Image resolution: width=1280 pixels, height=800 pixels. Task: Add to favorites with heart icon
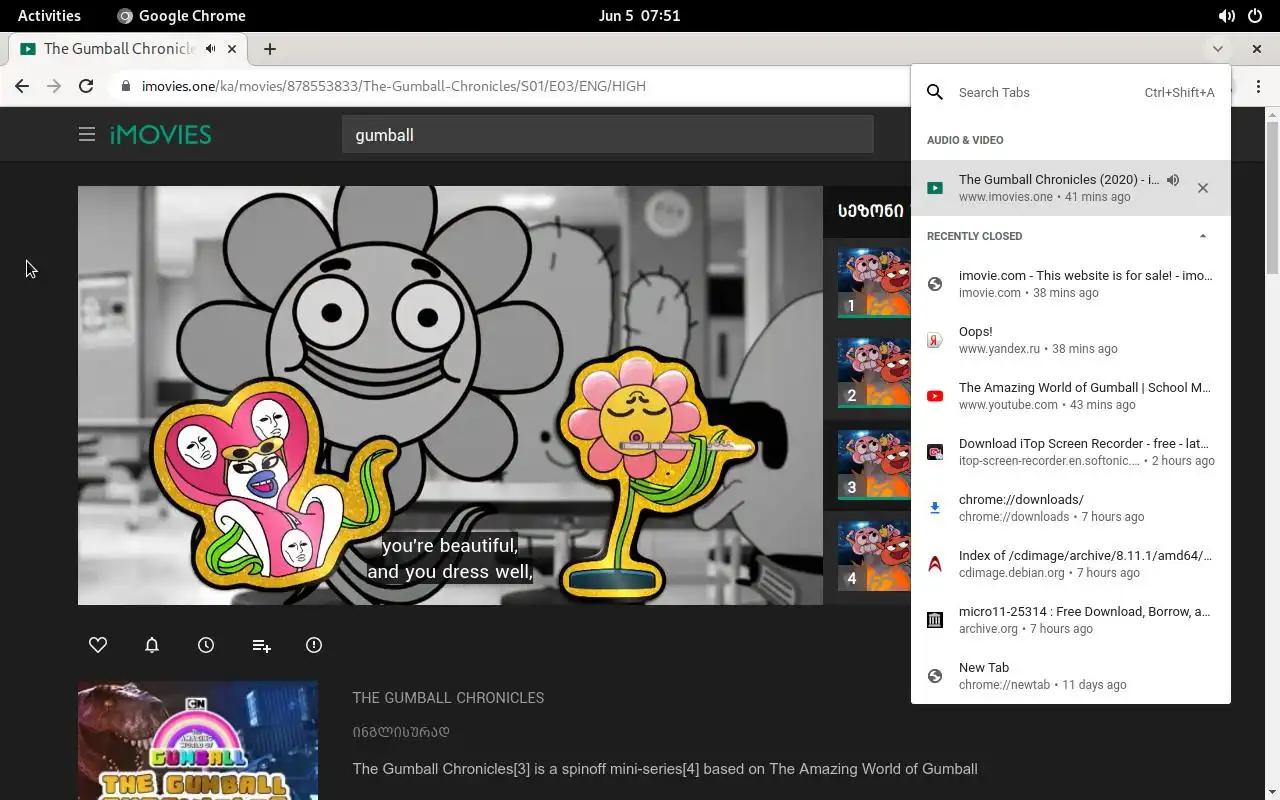98,645
